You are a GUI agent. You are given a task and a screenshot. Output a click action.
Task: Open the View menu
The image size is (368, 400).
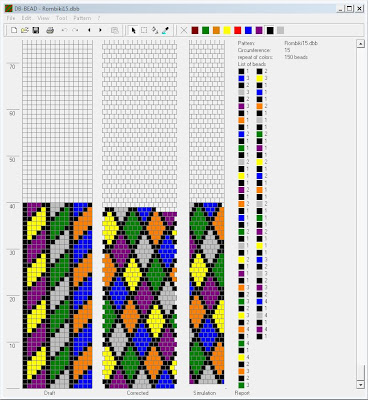click(x=43, y=18)
